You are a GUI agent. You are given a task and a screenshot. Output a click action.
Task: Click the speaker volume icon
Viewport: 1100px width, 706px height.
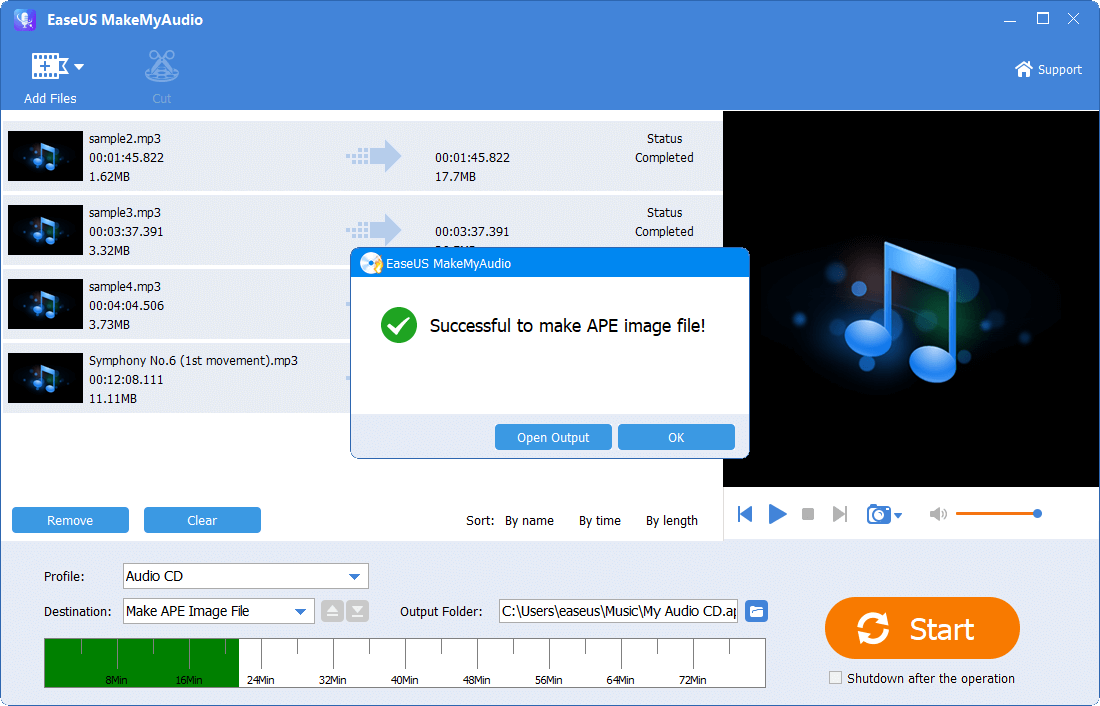938,513
